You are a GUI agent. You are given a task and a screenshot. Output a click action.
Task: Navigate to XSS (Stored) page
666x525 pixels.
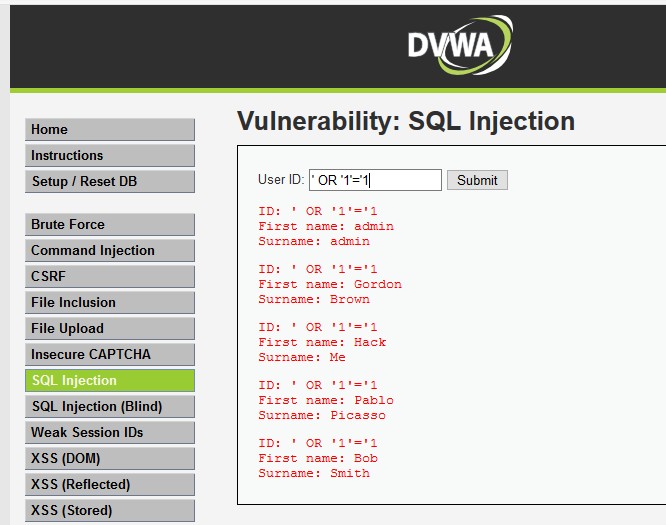coord(110,510)
